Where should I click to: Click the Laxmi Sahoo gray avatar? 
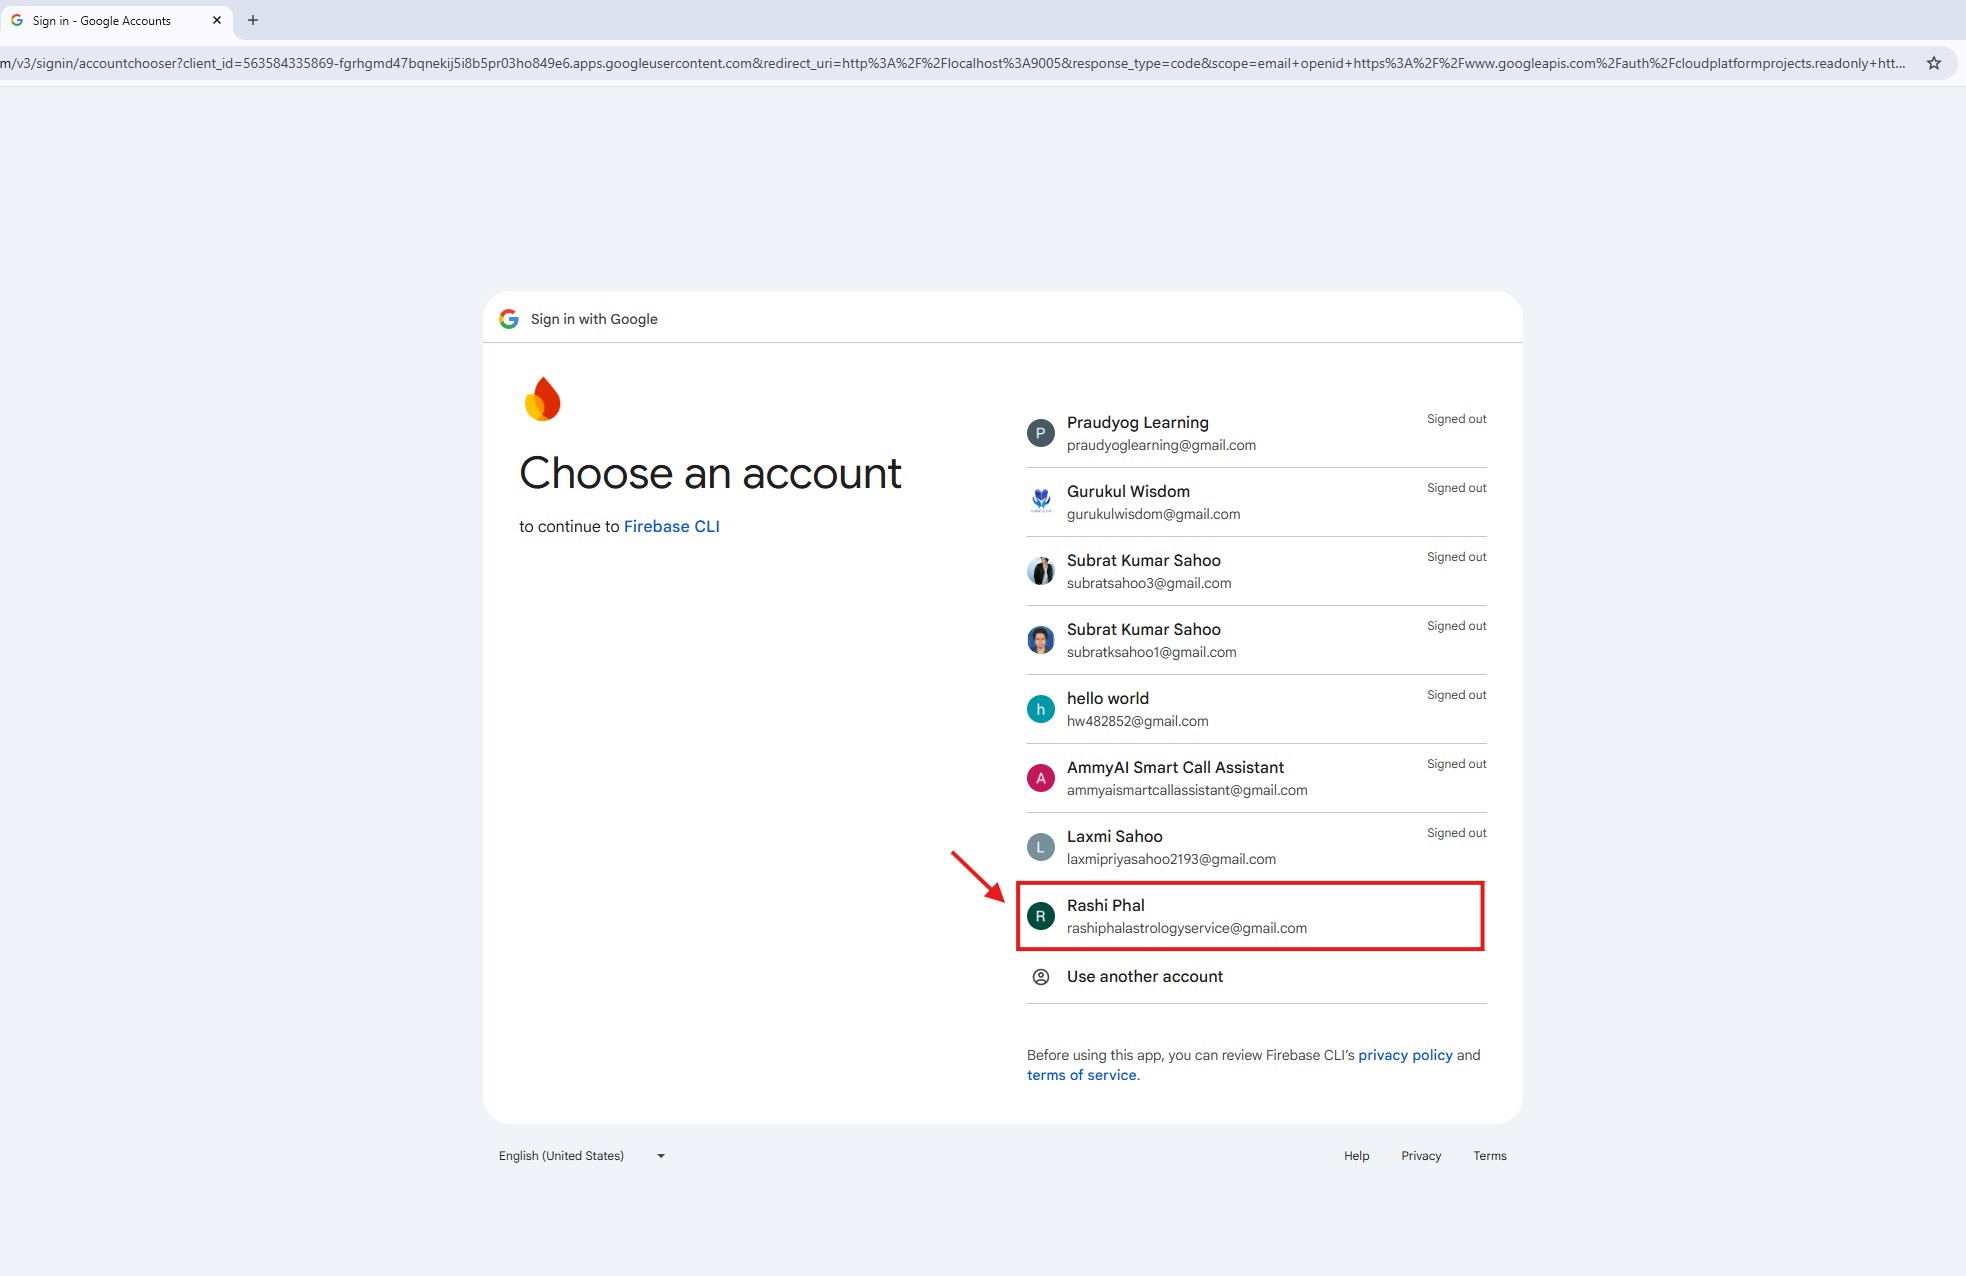[x=1040, y=847]
